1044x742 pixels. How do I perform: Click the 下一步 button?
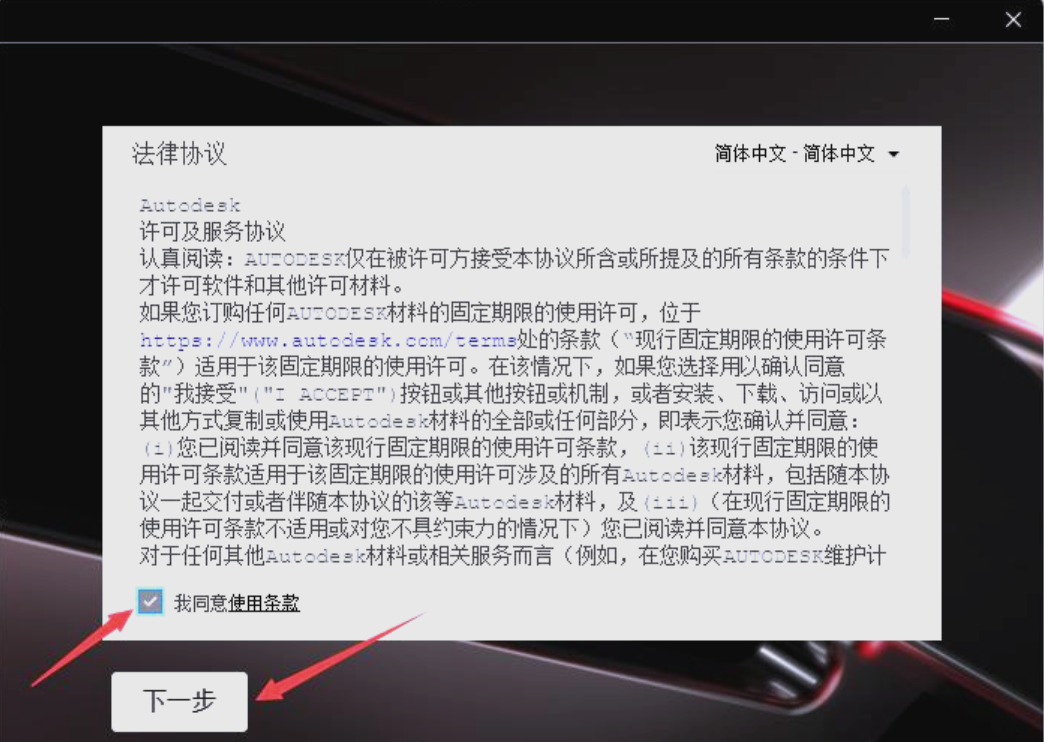pos(180,701)
